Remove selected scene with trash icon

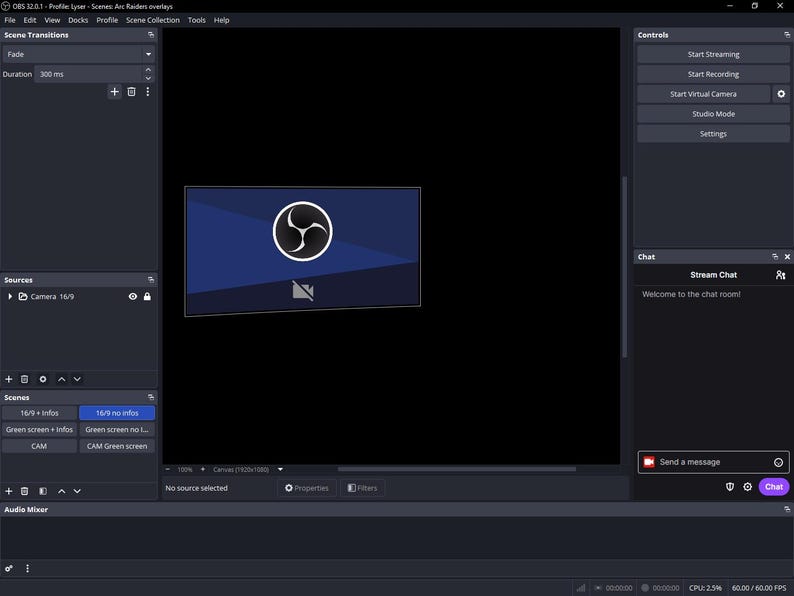tap(24, 491)
